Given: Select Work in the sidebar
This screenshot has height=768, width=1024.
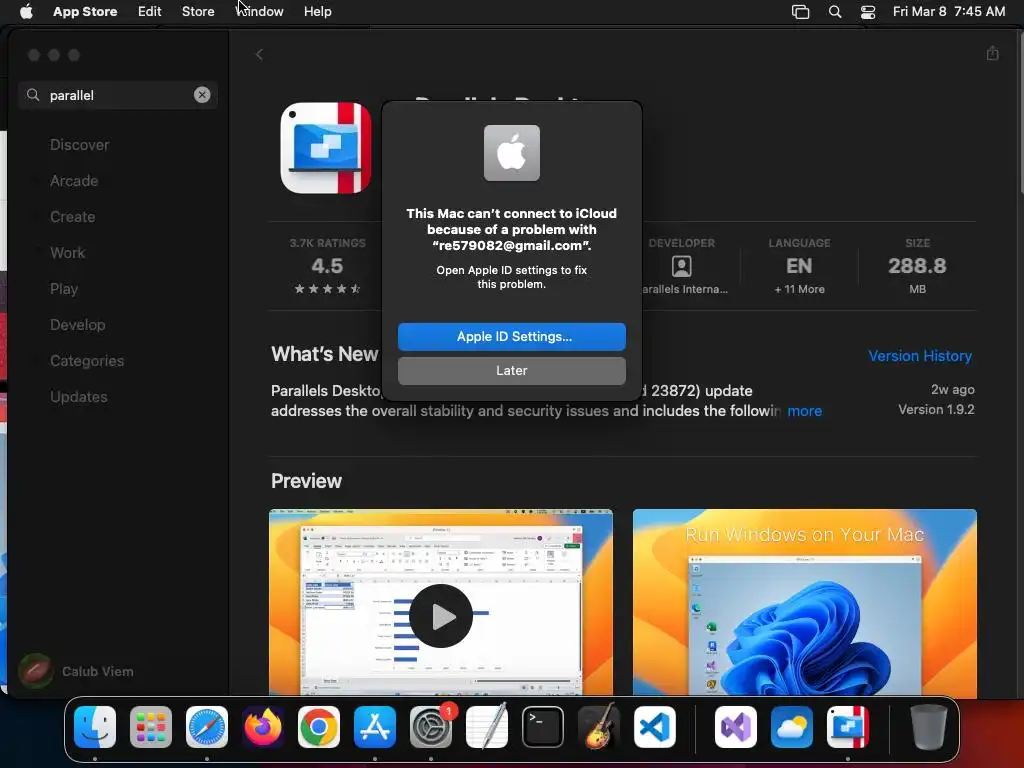Looking at the screenshot, I should coord(67,253).
